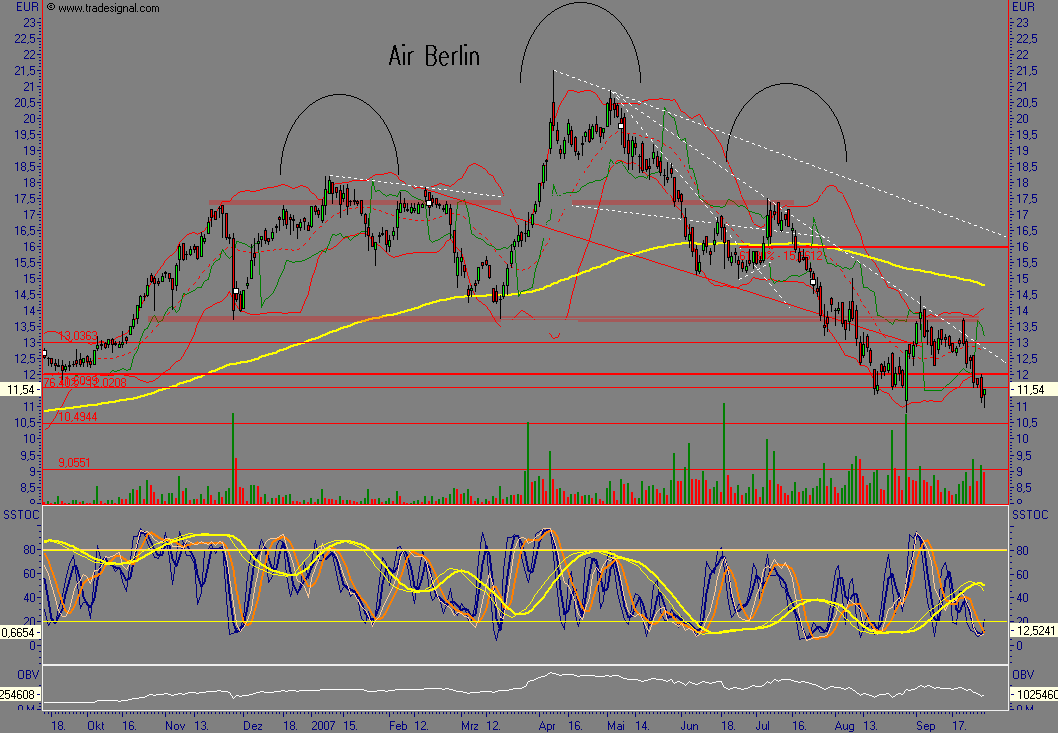The image size is (1058, 733).
Task: Select the 10,4944 level label
Action: coord(78,416)
